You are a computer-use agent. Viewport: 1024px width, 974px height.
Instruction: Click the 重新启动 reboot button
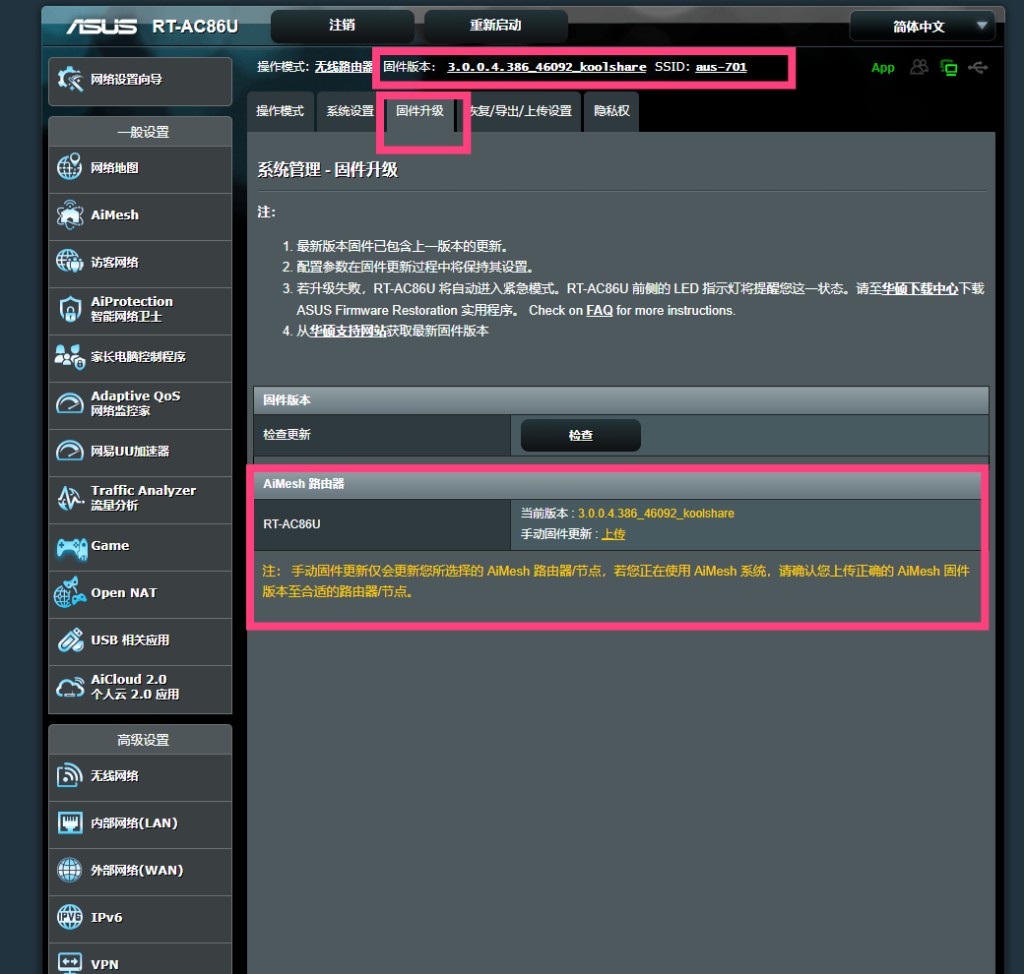pos(495,25)
